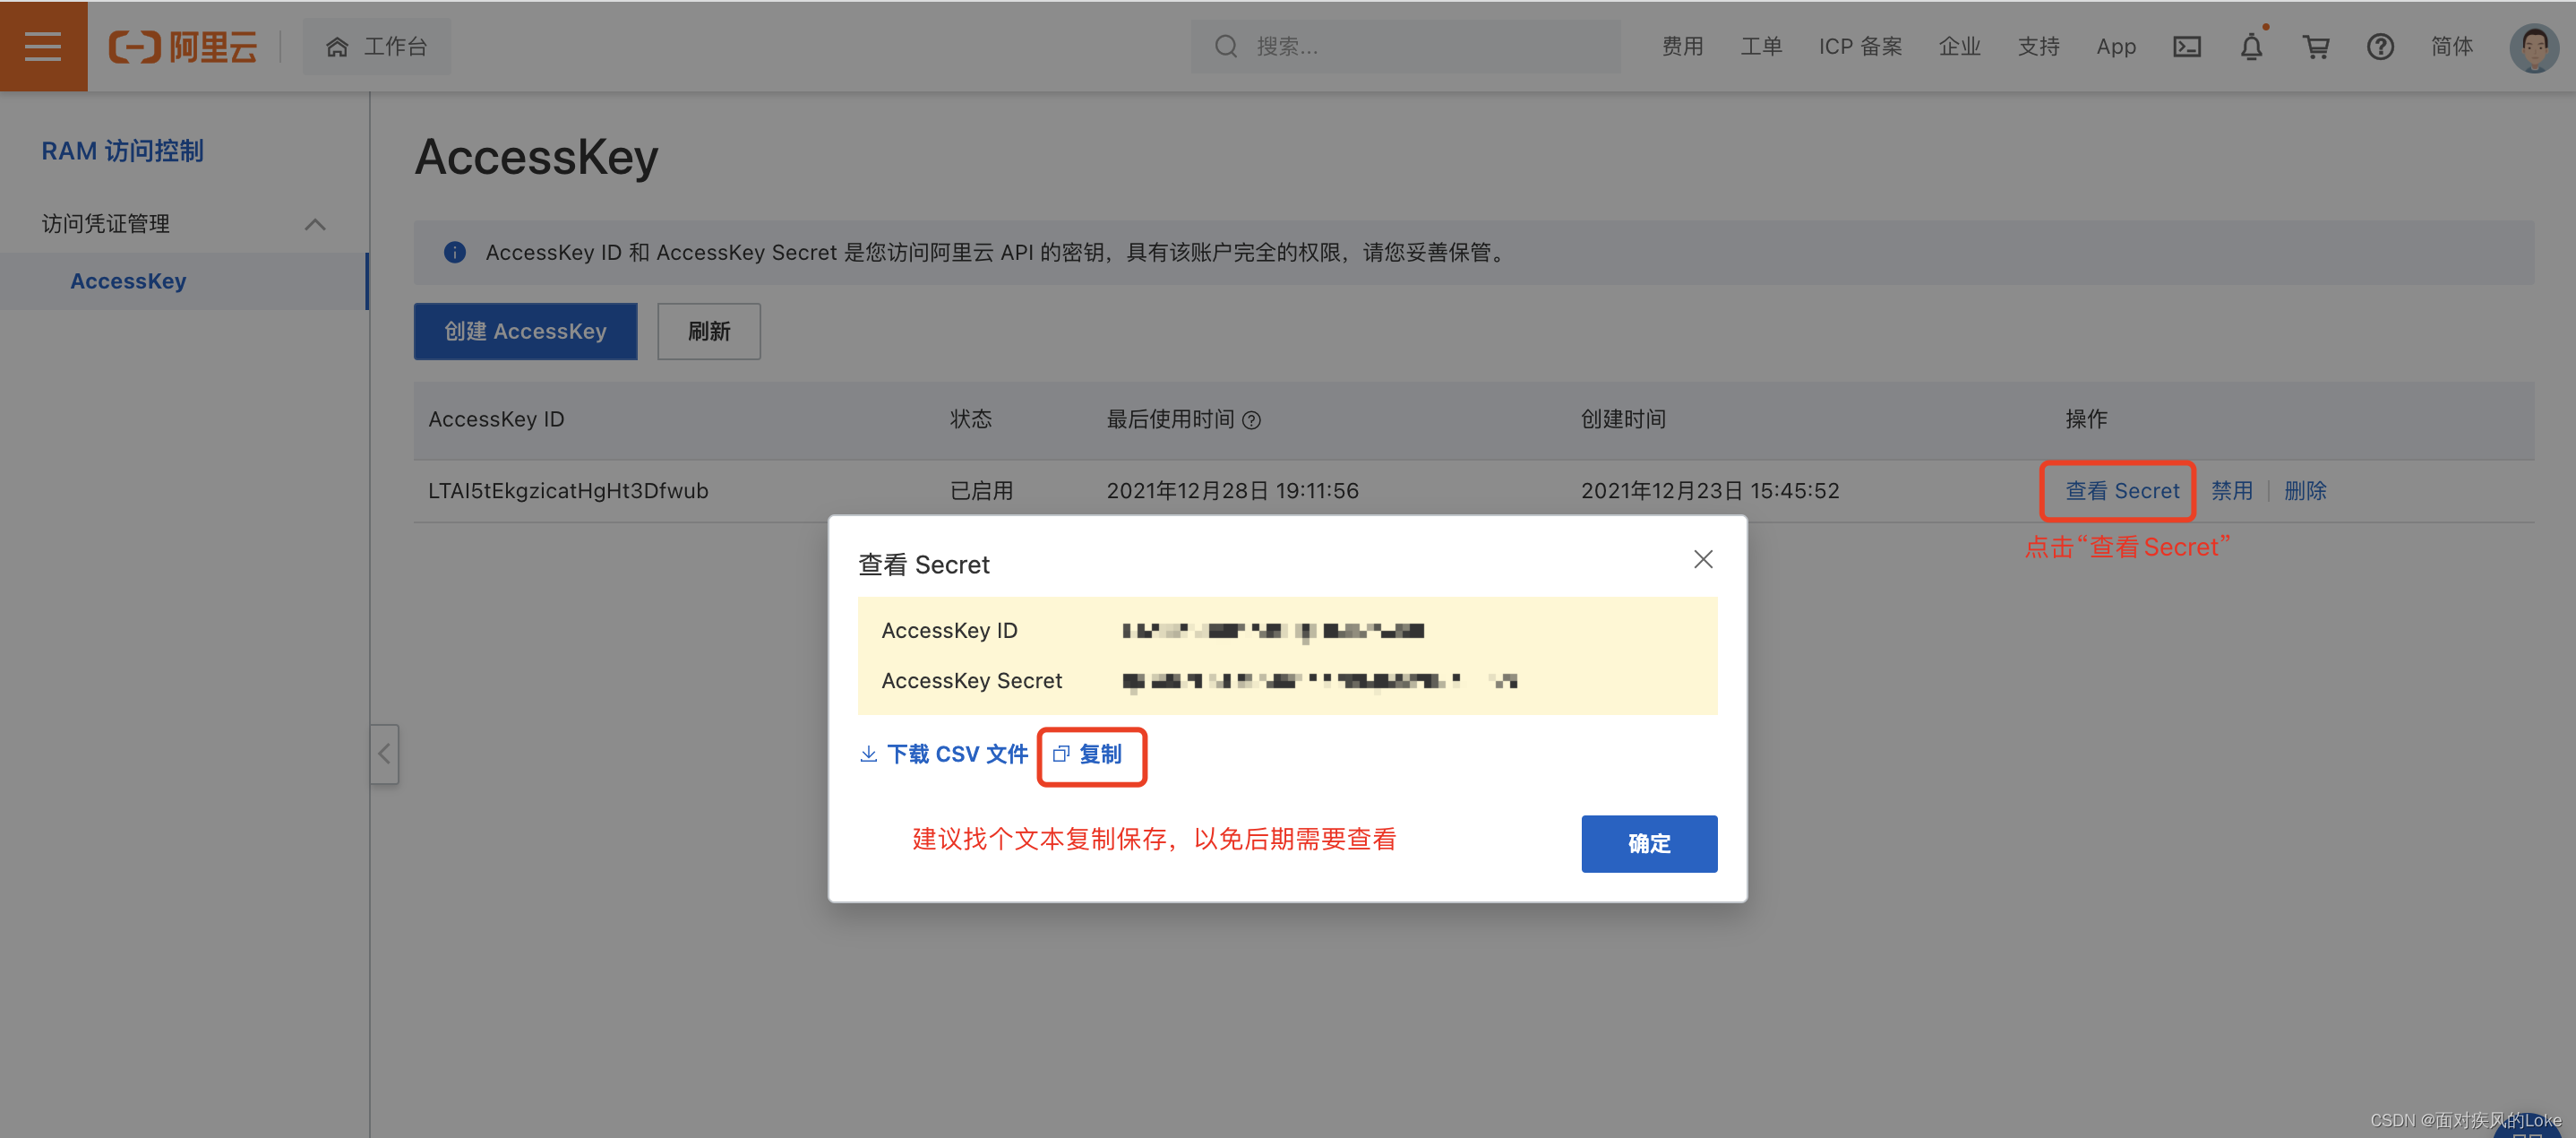Image resolution: width=2576 pixels, height=1138 pixels.
Task: Open the notifications bell
Action: click(x=2251, y=46)
